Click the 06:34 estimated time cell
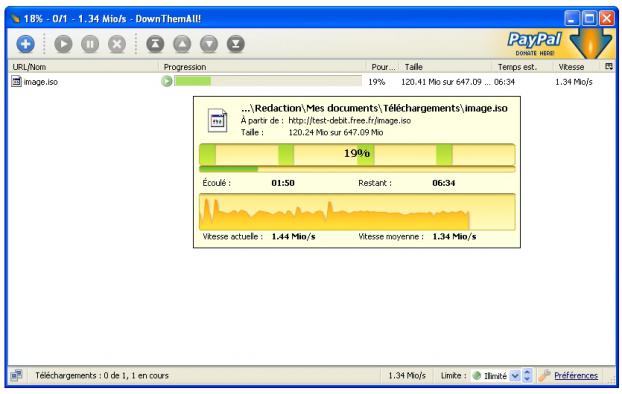 pos(504,82)
